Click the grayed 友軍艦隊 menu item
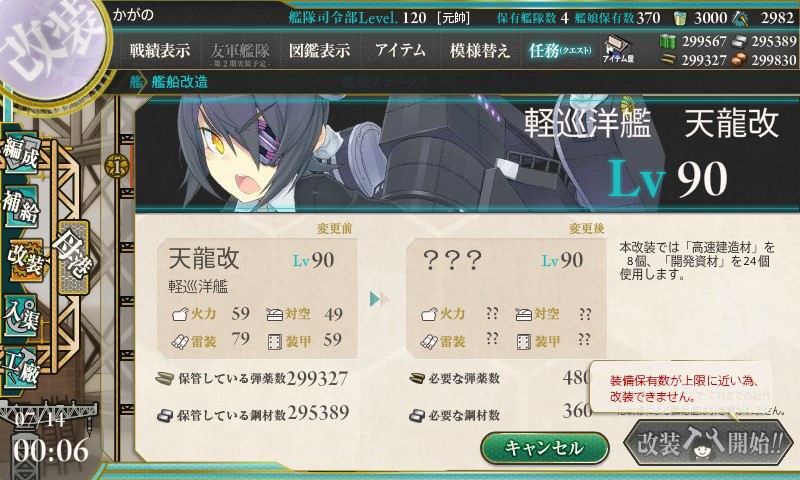 (x=240, y=53)
